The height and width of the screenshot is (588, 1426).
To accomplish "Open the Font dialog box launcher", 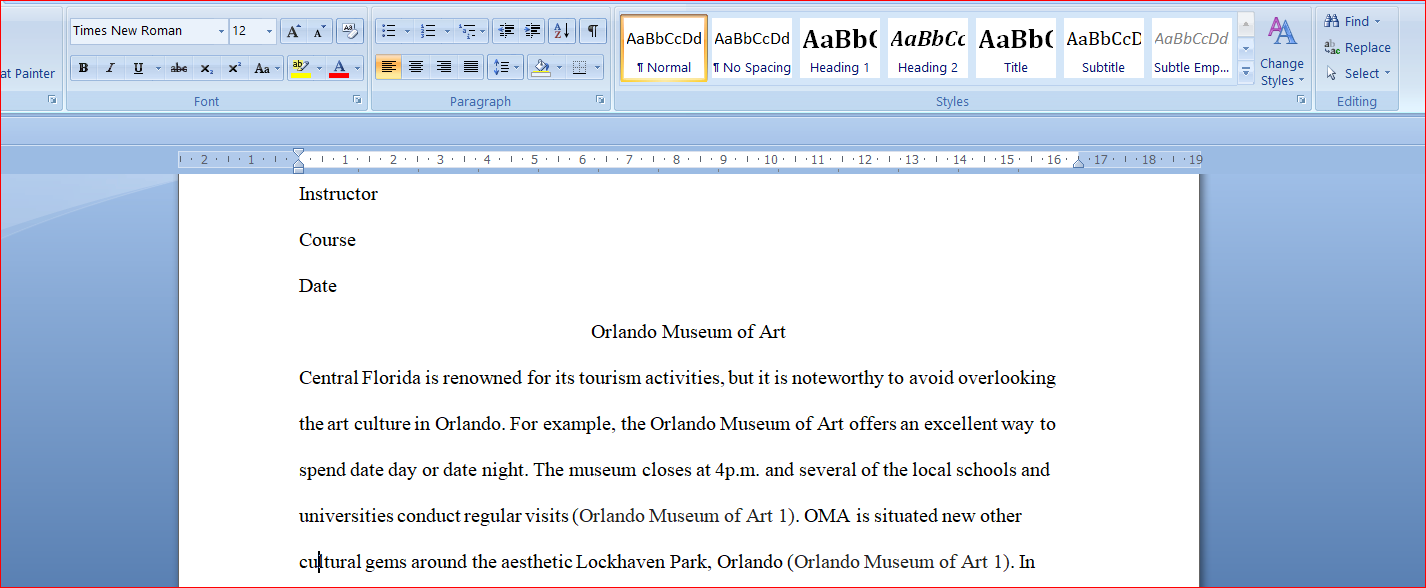I will coord(357,100).
